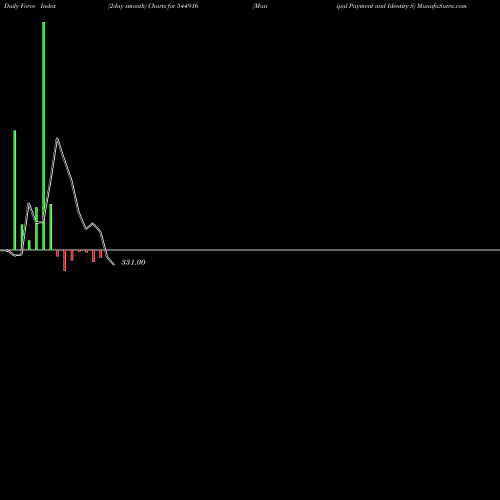Click the peak of the gray smoothed line

(x=57, y=138)
